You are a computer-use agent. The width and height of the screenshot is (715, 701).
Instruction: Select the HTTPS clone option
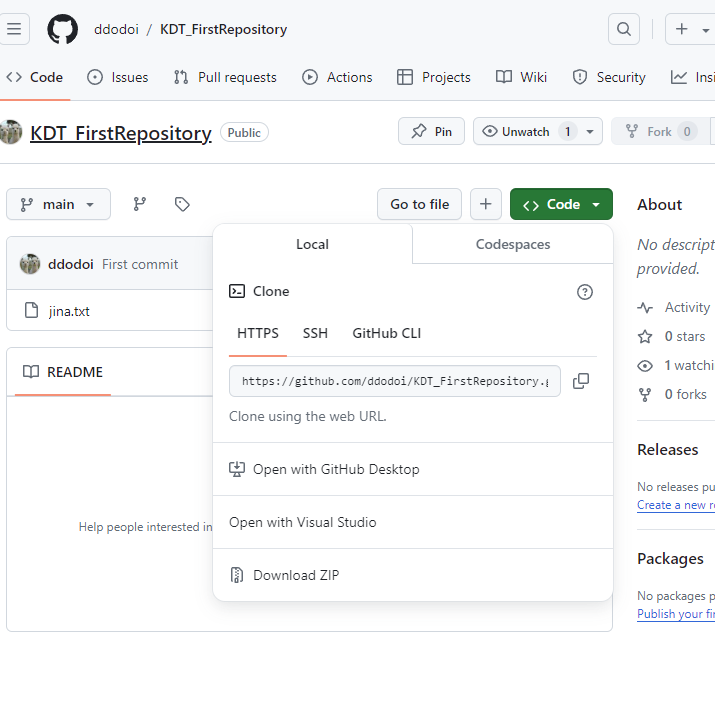point(258,333)
